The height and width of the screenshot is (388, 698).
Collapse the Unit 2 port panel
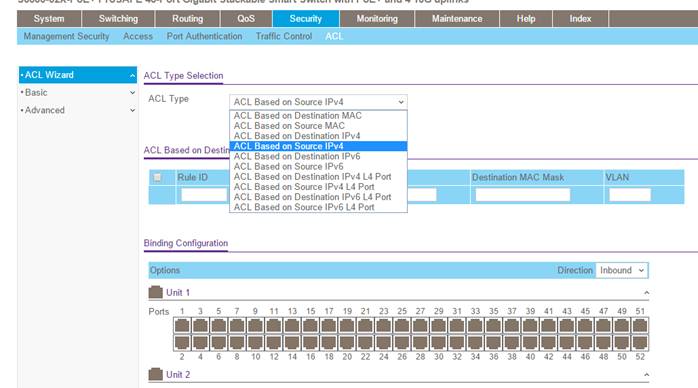pos(646,375)
